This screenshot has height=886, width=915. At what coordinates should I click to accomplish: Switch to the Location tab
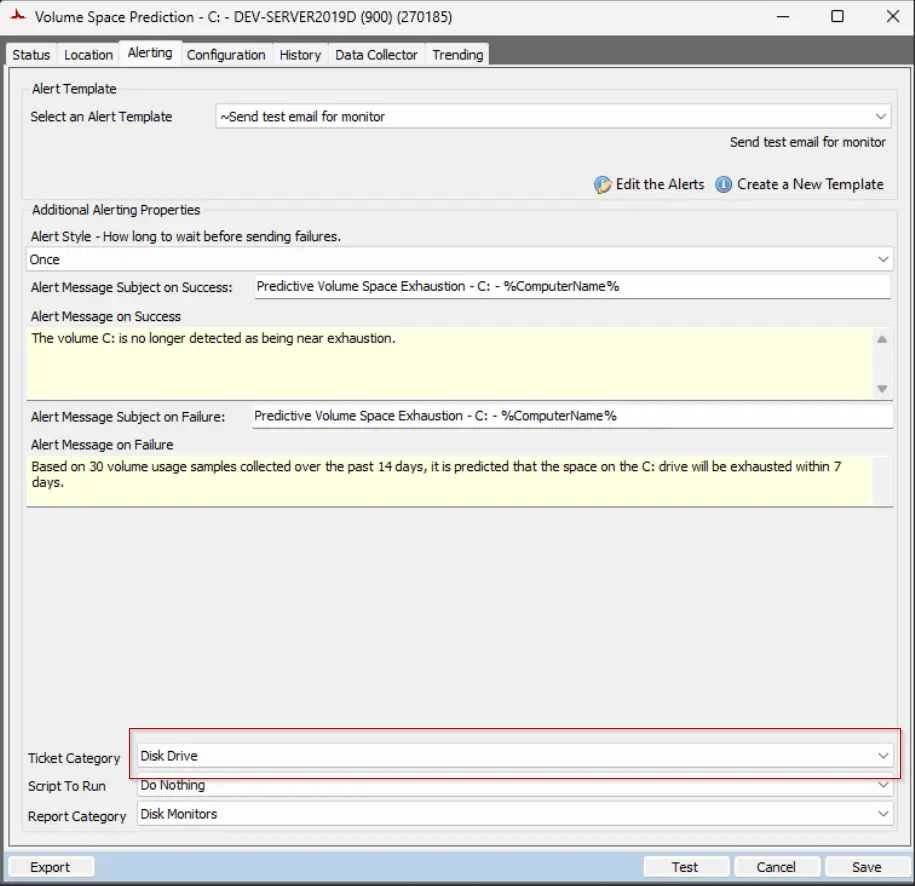pos(88,55)
